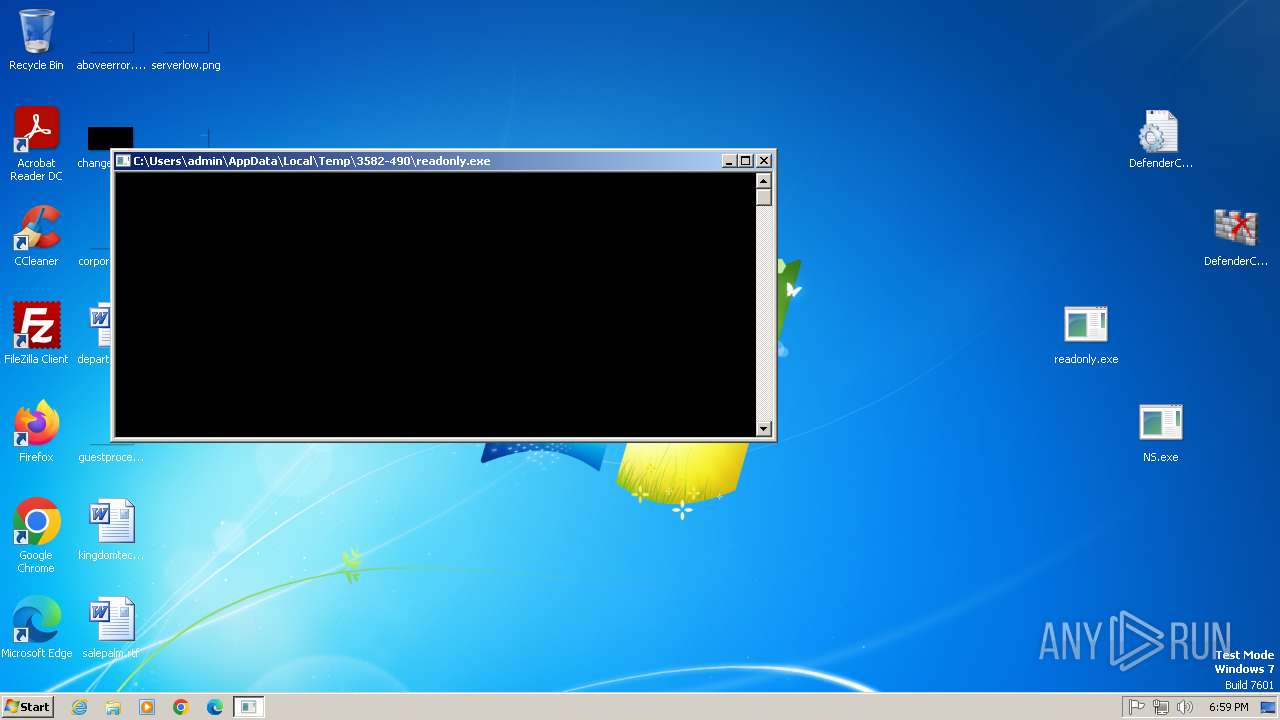This screenshot has height=720, width=1280.
Task: Click Show desktop button at taskbar end
Action: 1268,707
